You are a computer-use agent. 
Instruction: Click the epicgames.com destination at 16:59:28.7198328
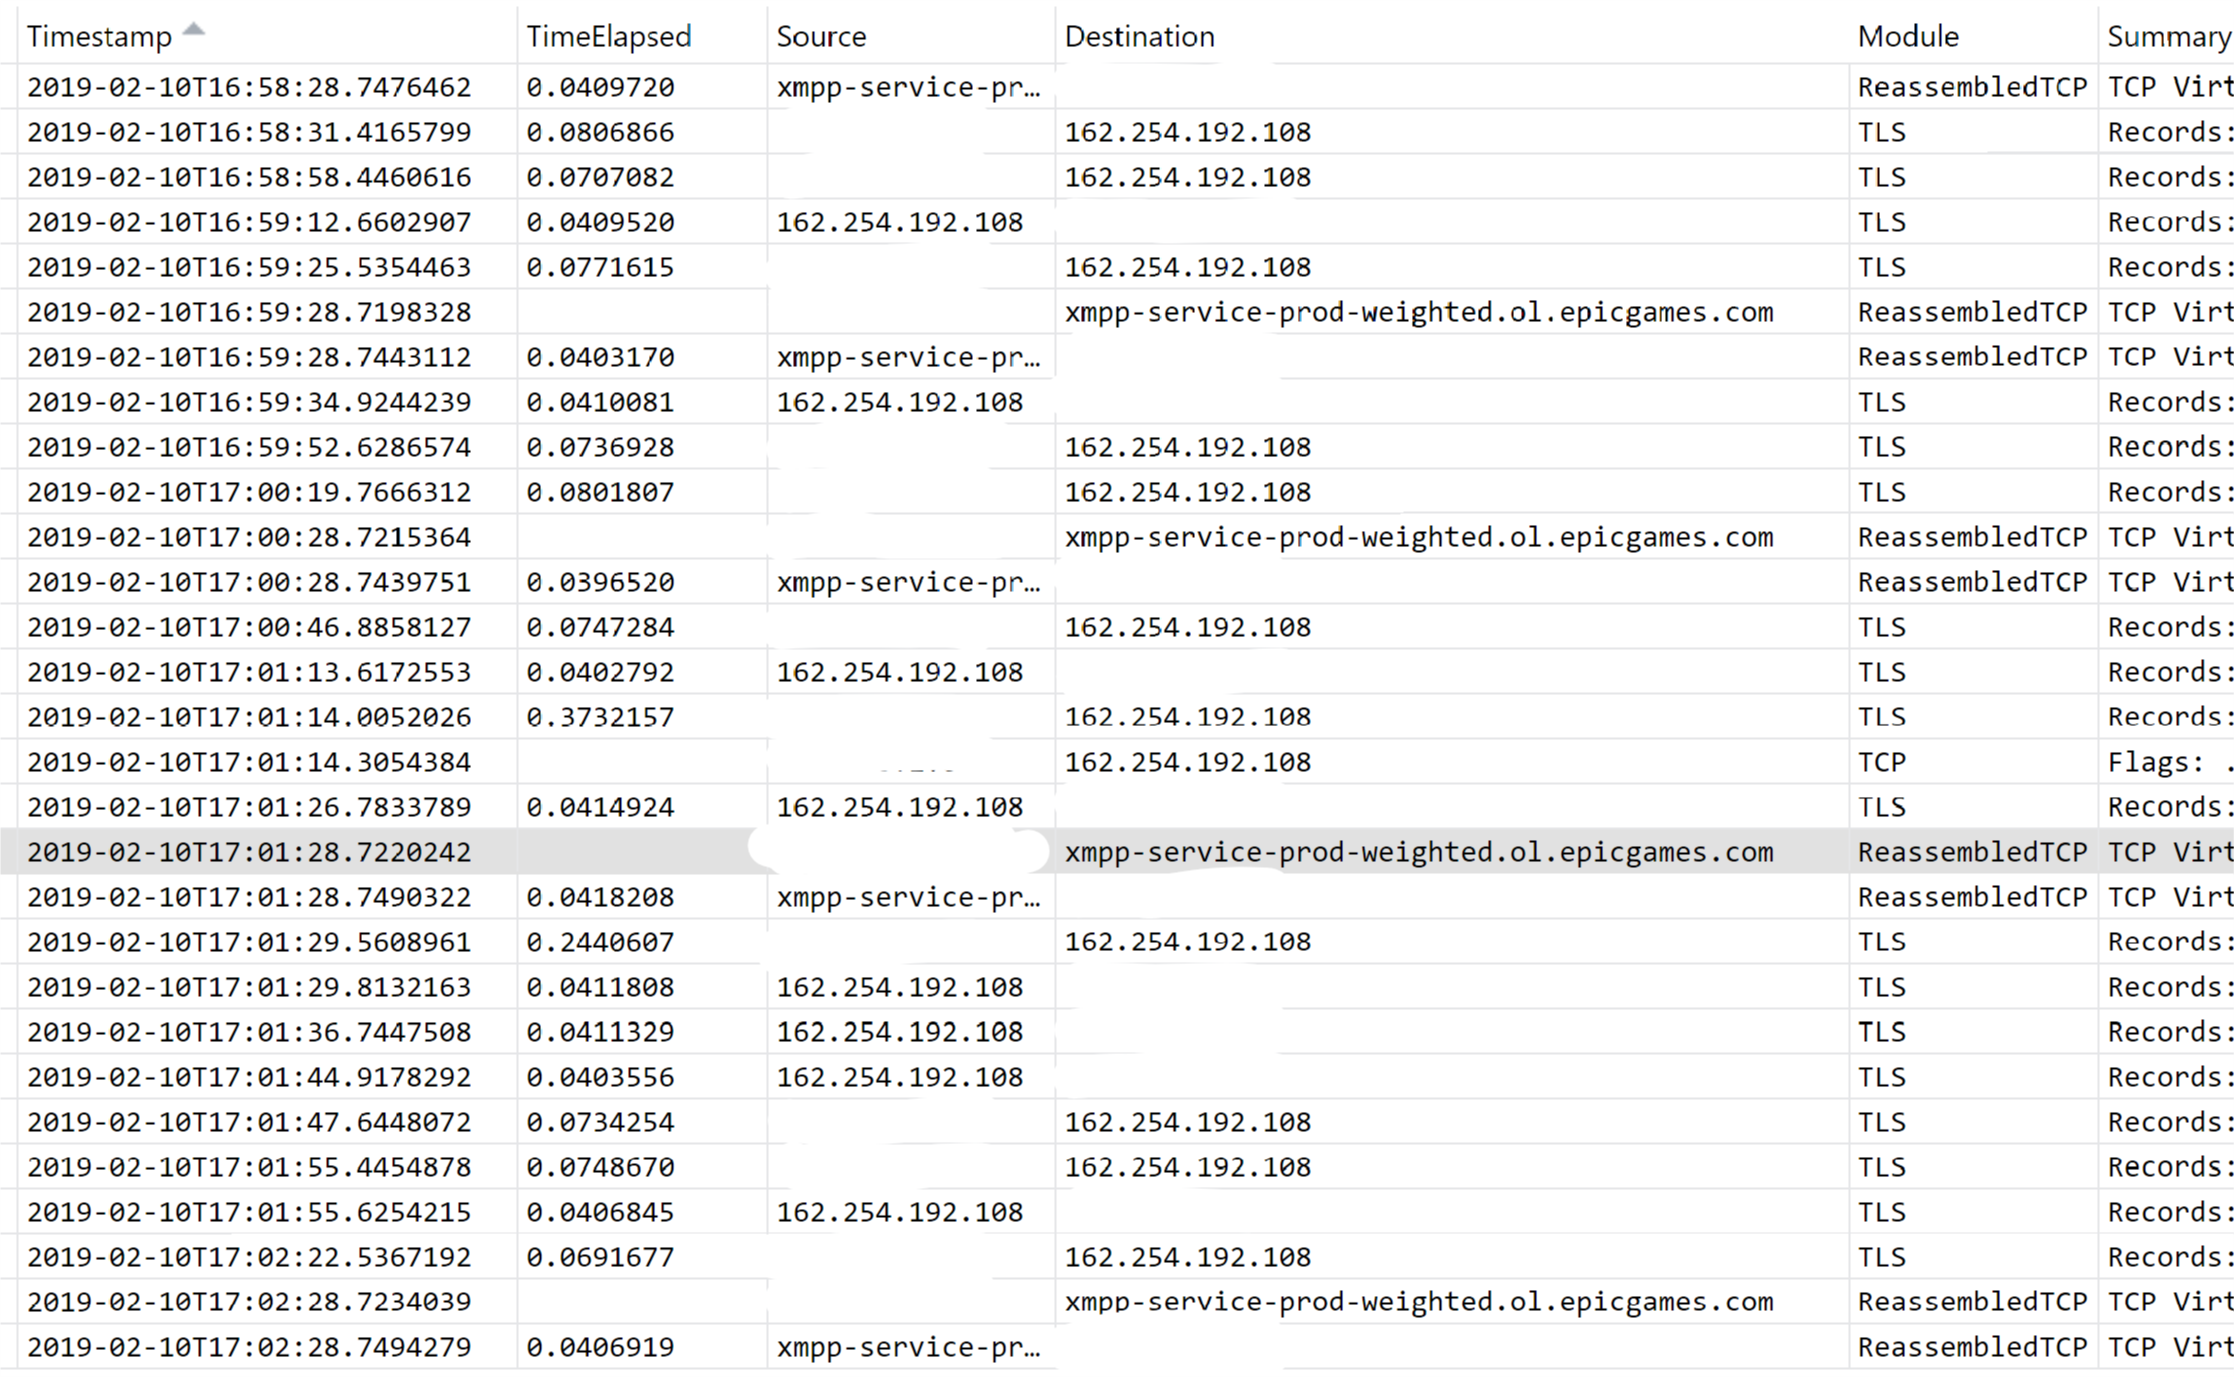[x=1418, y=312]
